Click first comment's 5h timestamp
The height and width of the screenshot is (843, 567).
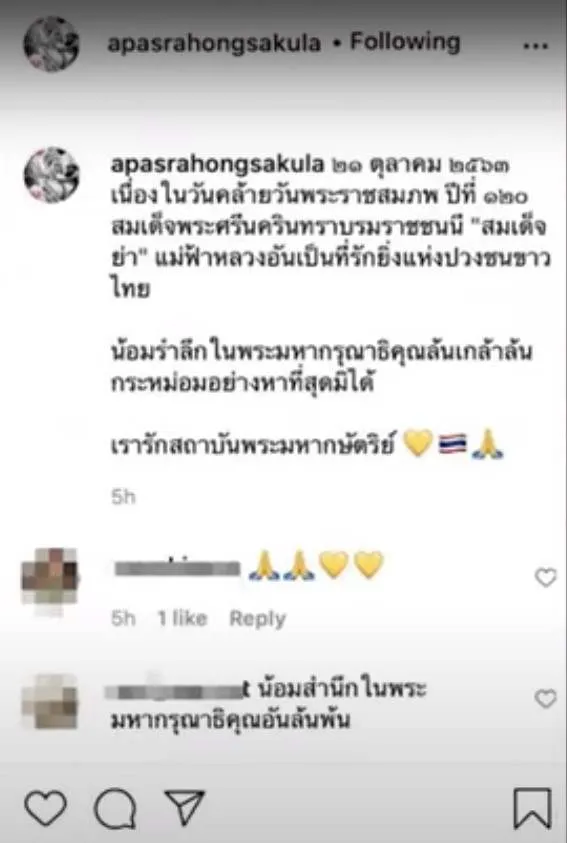(123, 618)
